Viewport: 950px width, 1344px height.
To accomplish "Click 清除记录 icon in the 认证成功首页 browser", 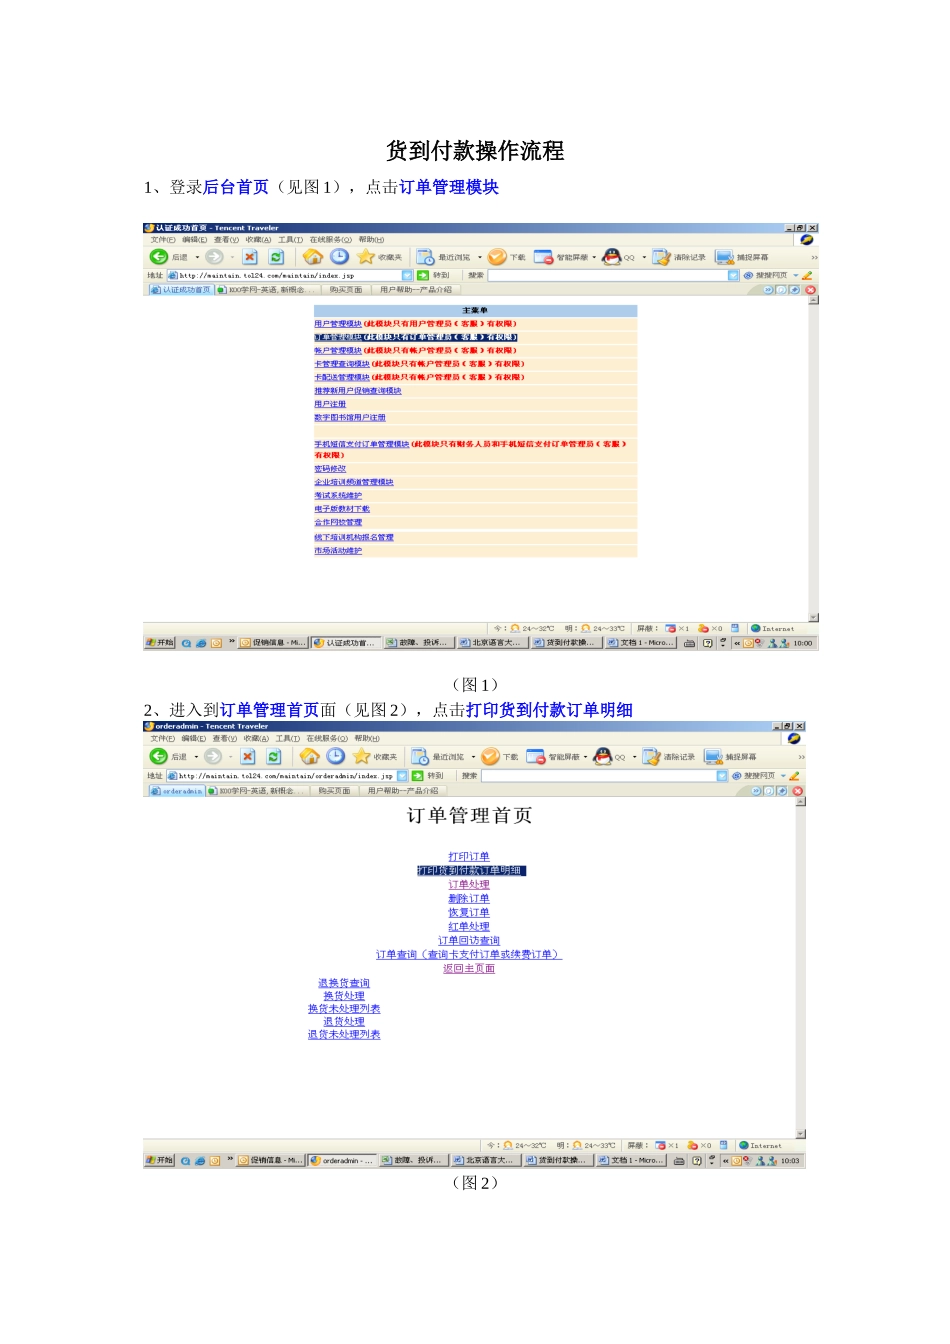I will coord(662,257).
